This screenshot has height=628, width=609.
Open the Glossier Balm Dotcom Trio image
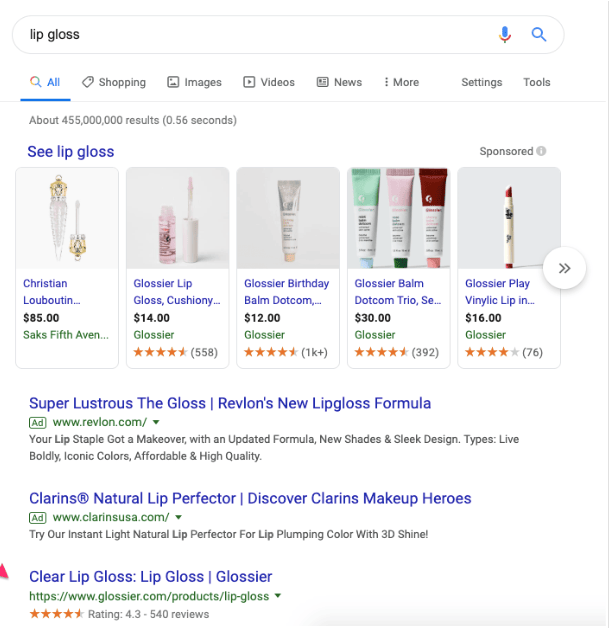point(399,218)
